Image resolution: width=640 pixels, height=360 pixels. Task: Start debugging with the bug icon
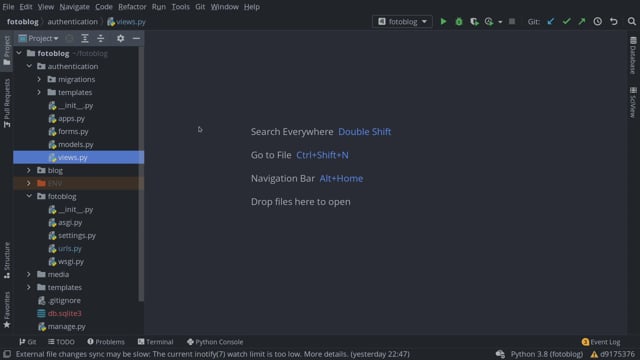pyautogui.click(x=459, y=22)
